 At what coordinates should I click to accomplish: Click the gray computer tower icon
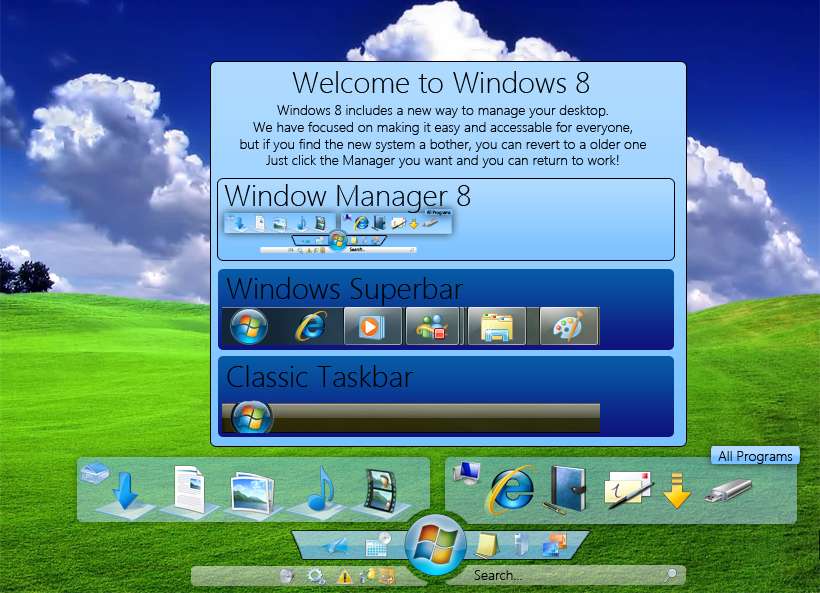tap(521, 545)
